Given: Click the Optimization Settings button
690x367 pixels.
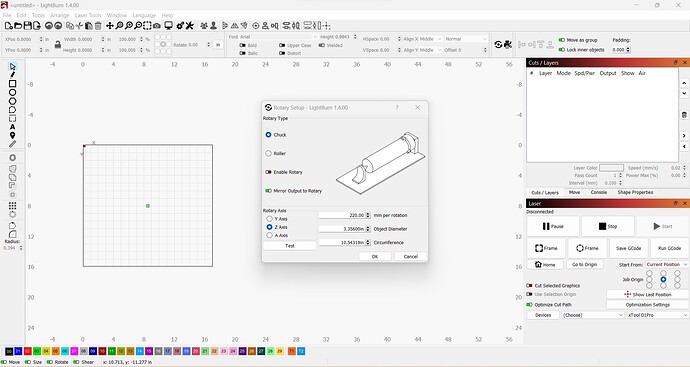Looking at the screenshot, I should point(647,305).
